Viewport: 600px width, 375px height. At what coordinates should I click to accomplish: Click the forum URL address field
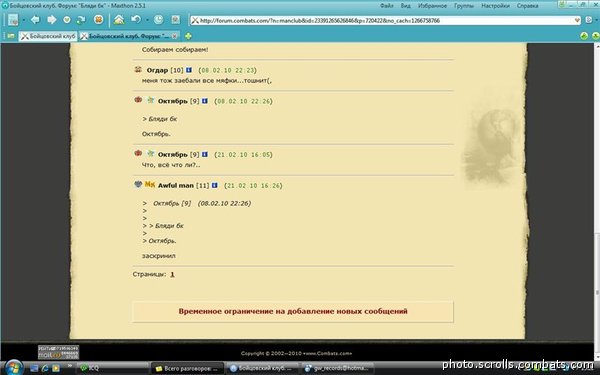click(383, 20)
